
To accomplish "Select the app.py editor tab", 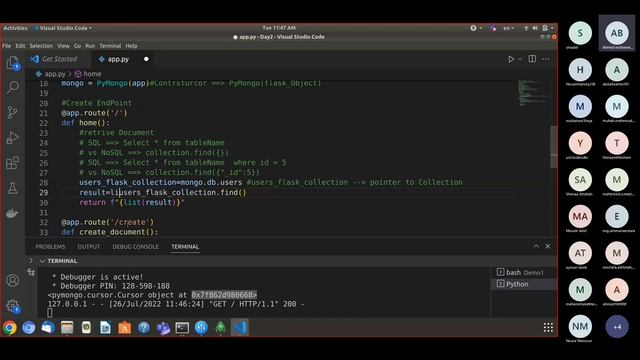I will tap(118, 59).
